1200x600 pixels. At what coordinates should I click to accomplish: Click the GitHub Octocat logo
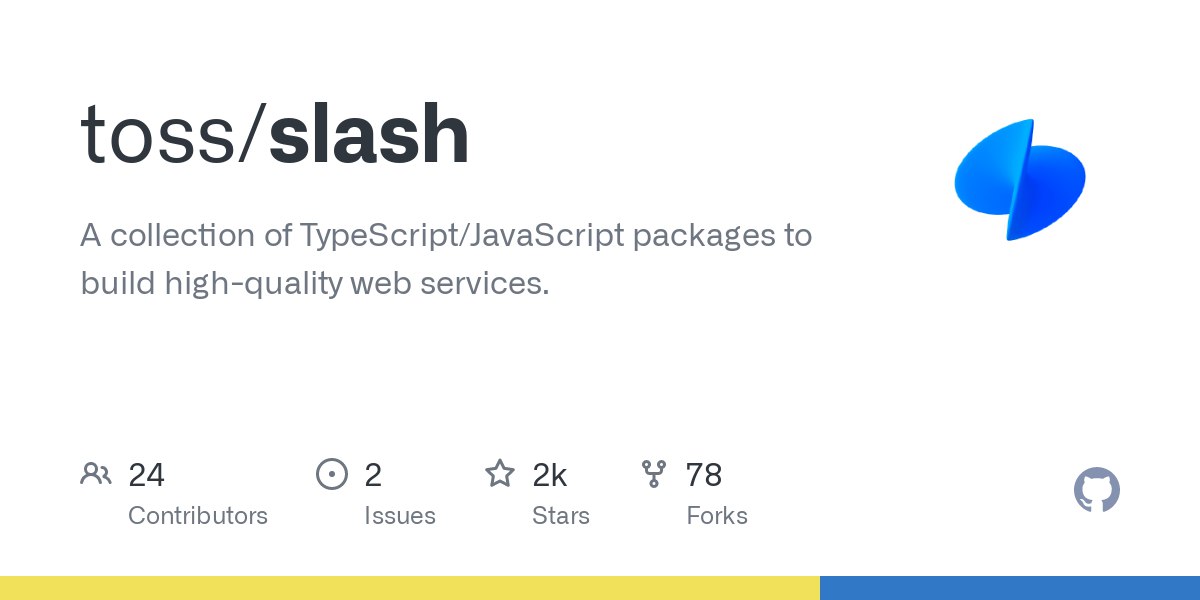click(x=1096, y=490)
